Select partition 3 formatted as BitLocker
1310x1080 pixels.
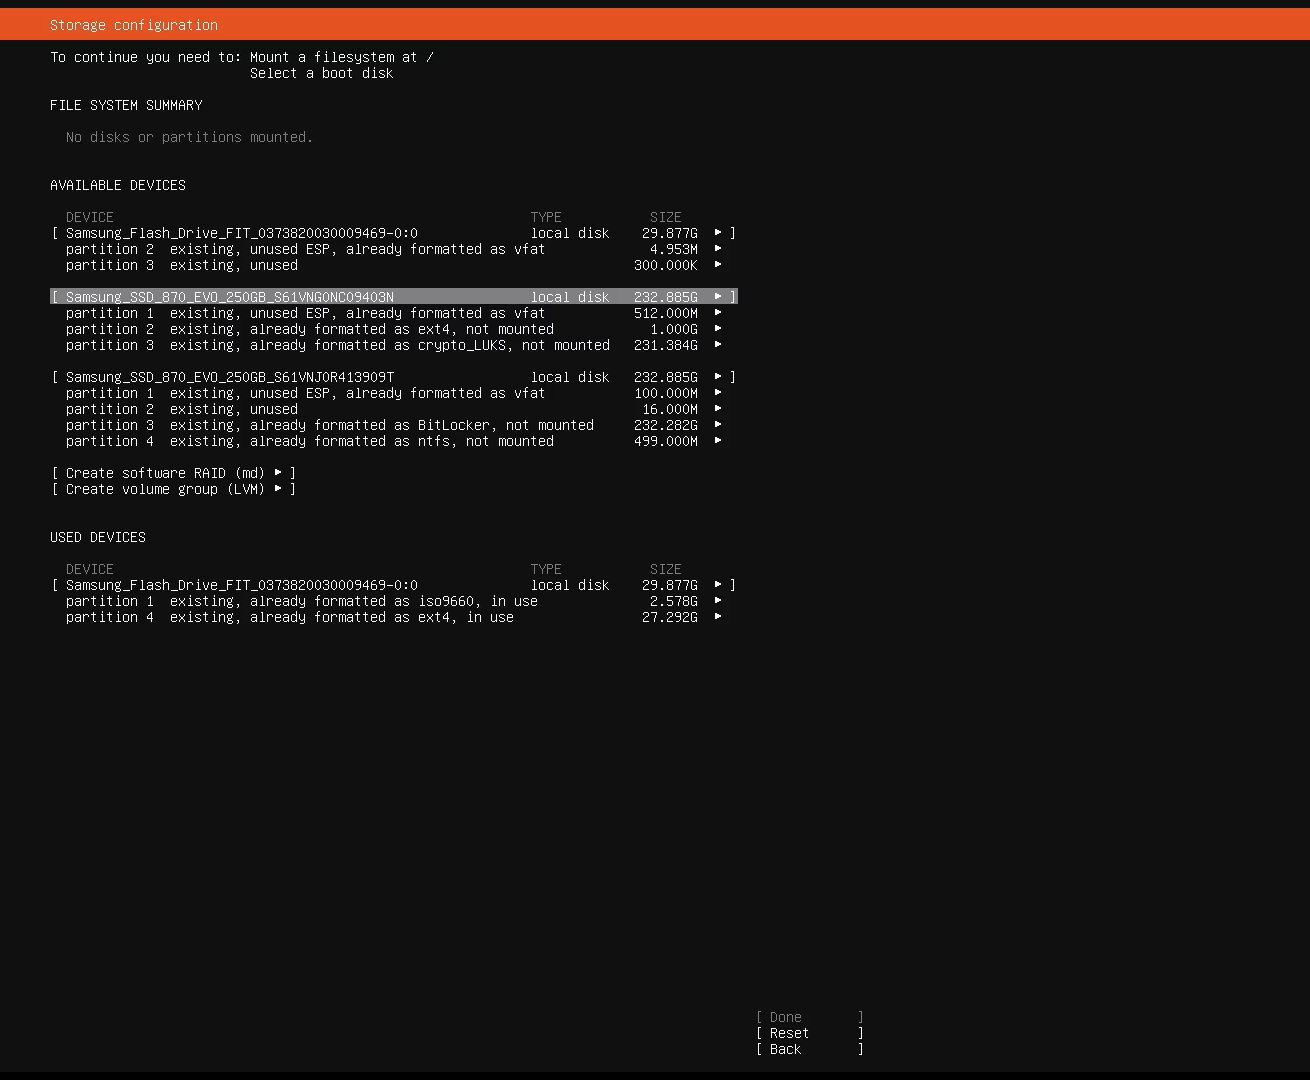point(330,425)
